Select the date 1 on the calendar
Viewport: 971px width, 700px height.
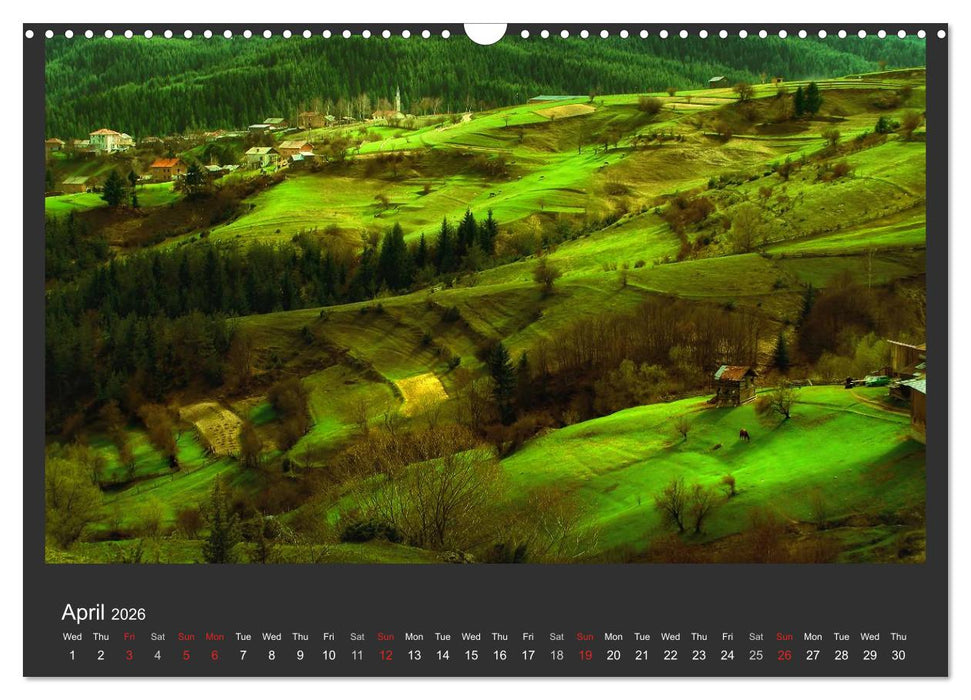point(71,652)
